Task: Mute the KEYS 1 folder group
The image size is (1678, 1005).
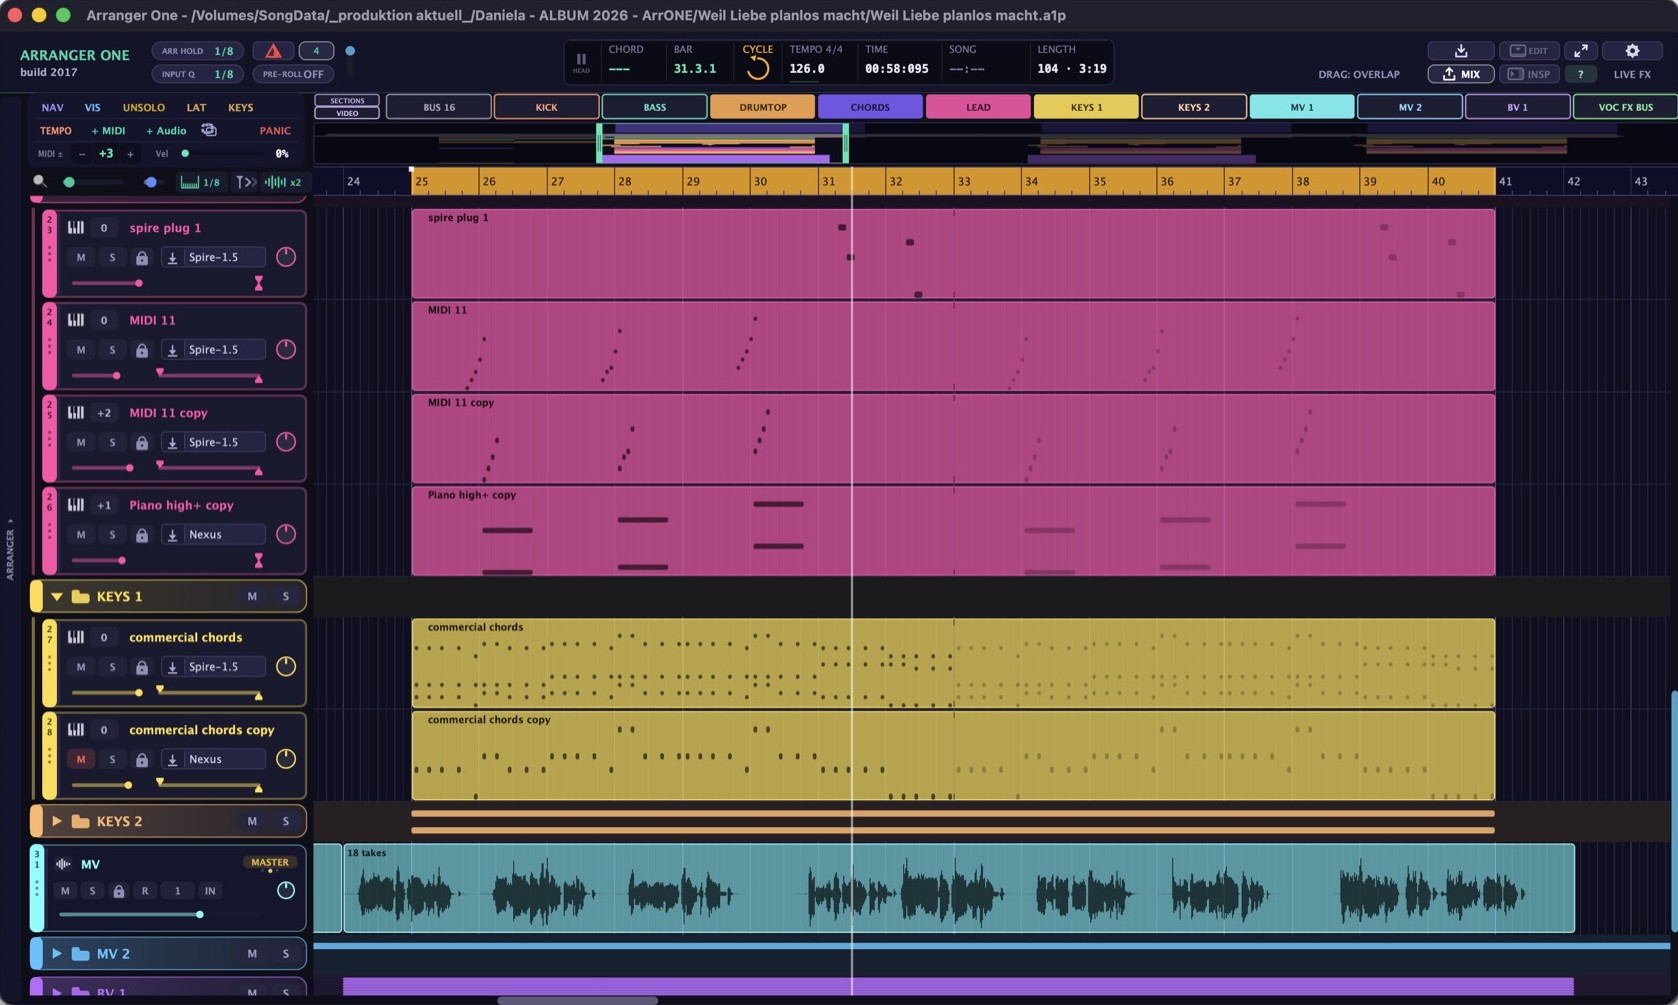Action: 252,597
